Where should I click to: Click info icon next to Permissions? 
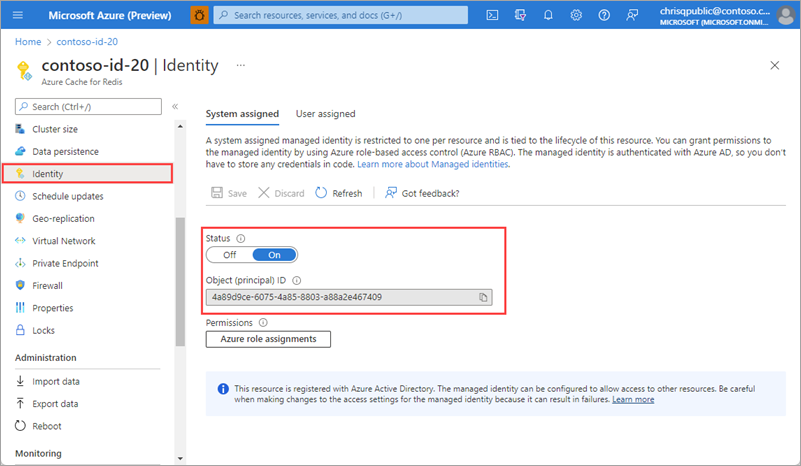[263, 322]
